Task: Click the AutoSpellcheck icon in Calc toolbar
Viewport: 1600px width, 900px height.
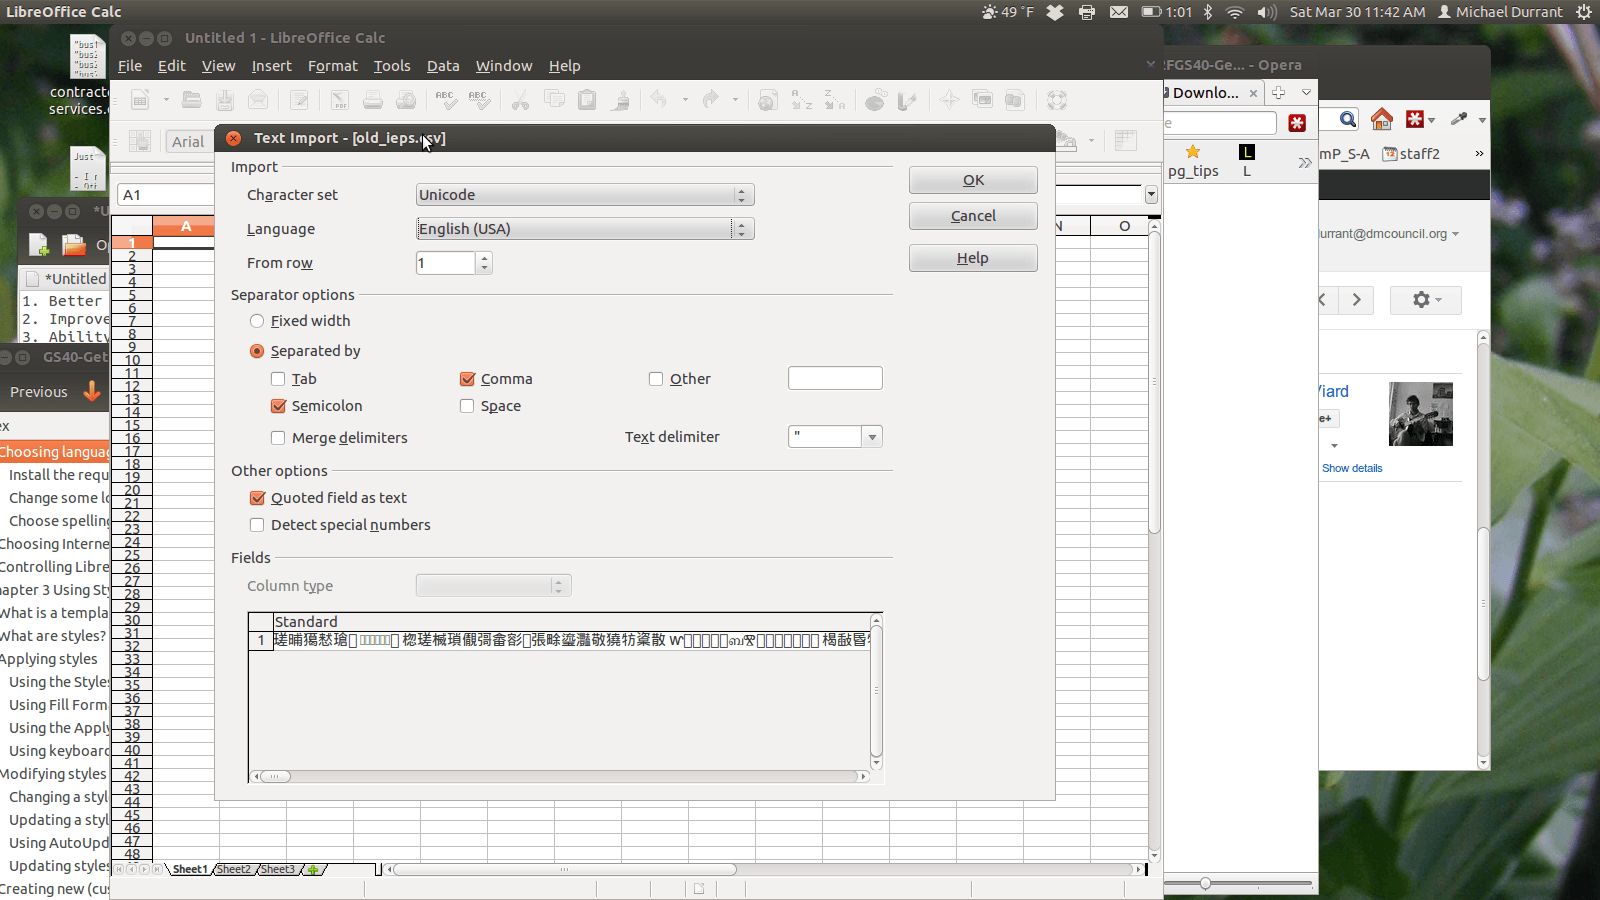Action: (479, 100)
